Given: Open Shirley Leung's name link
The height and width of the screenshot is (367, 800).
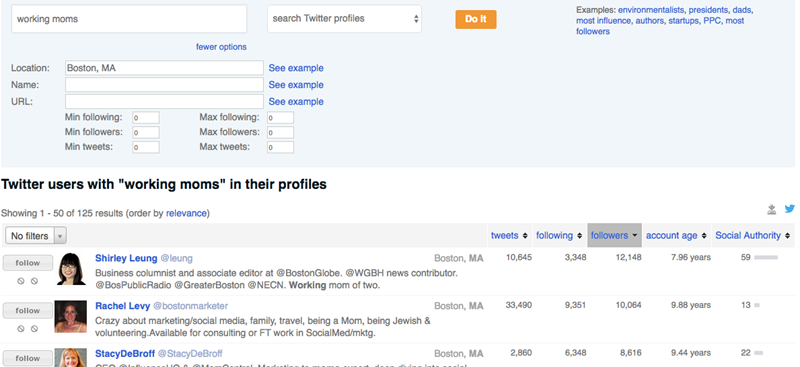Looking at the screenshot, I should (x=126, y=258).
